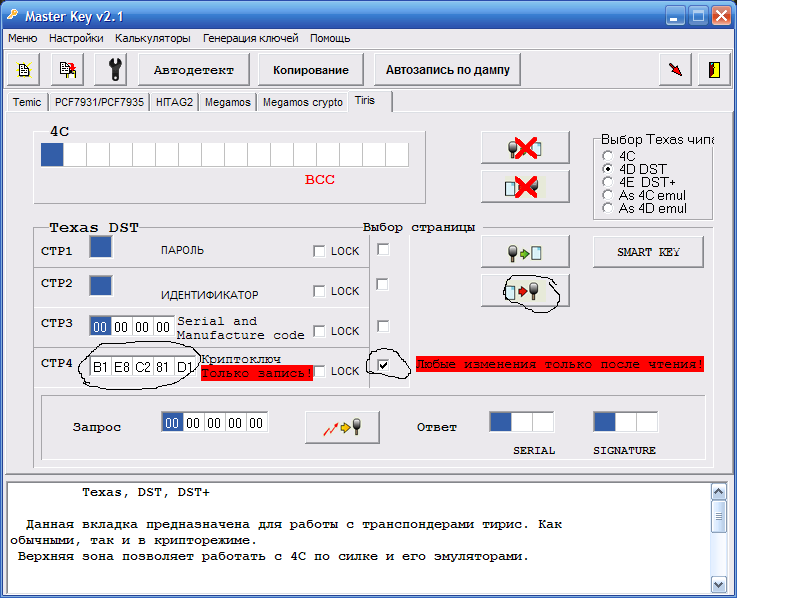
Task: Click the B1 byte in СТР4
Action: 101,367
